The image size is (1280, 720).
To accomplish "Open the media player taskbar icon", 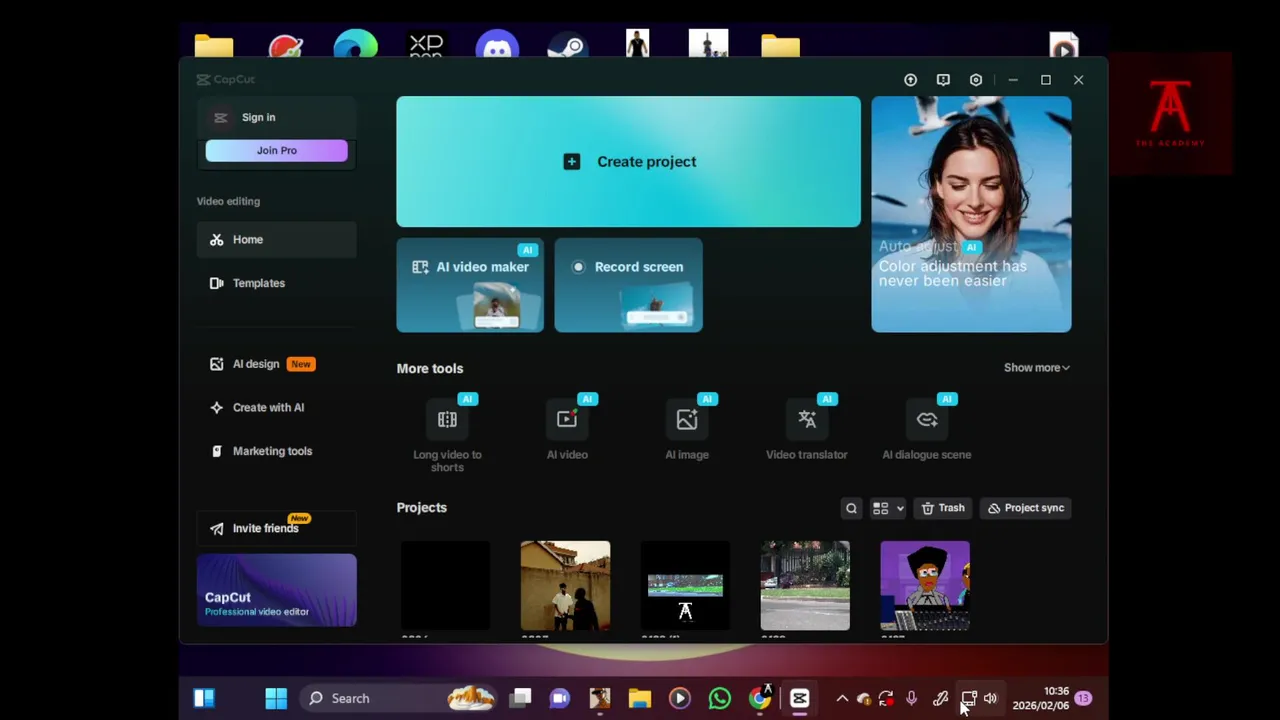I will tap(679, 698).
